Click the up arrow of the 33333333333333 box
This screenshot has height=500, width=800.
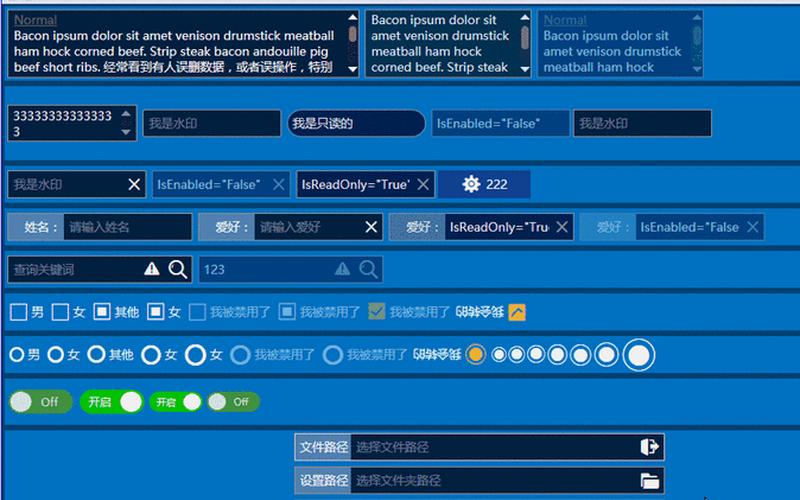[126, 113]
